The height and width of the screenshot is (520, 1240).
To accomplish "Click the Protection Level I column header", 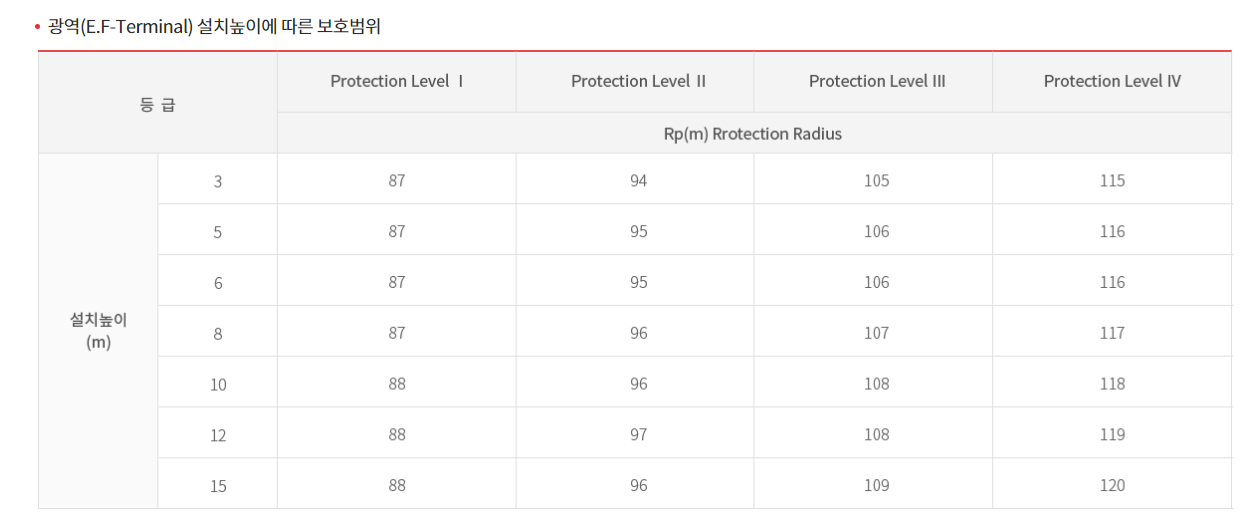I will [397, 81].
